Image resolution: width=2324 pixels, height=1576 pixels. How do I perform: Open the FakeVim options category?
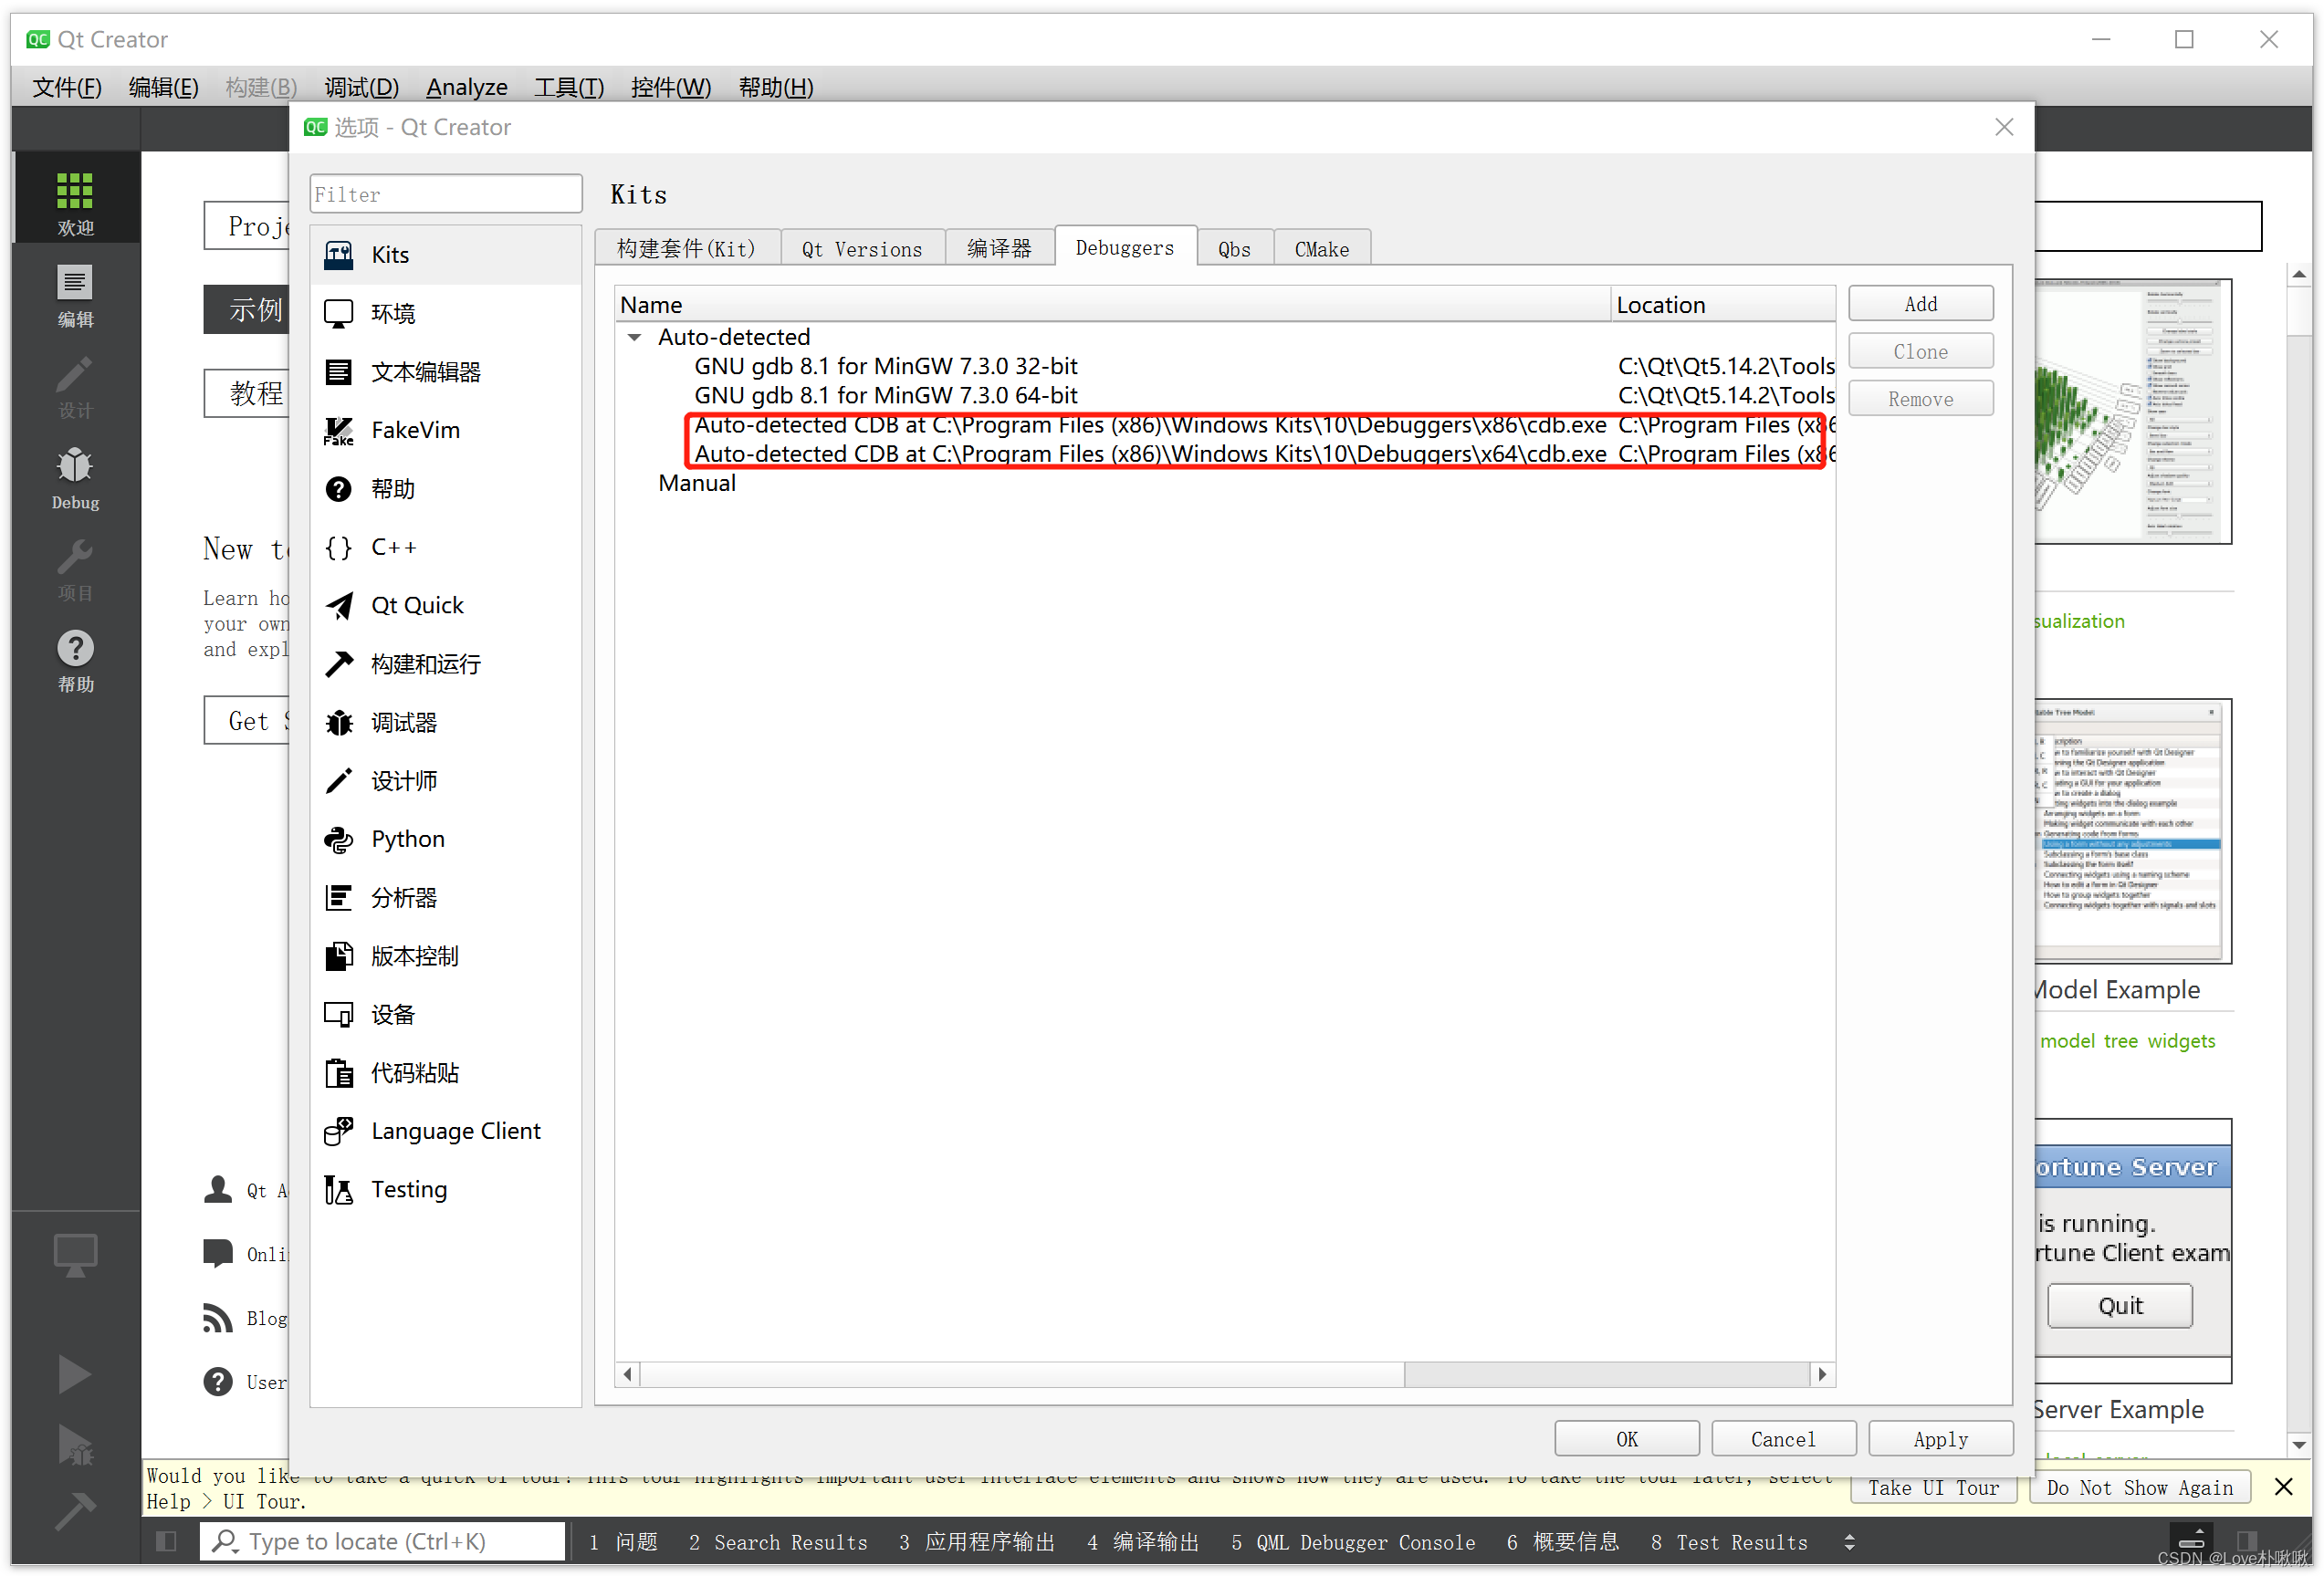(x=414, y=430)
